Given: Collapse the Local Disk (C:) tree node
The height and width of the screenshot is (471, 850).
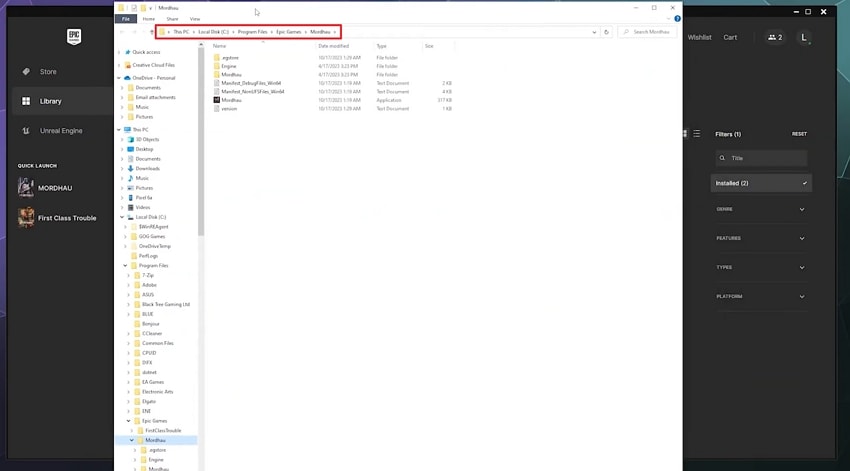Looking at the screenshot, I should point(123,217).
